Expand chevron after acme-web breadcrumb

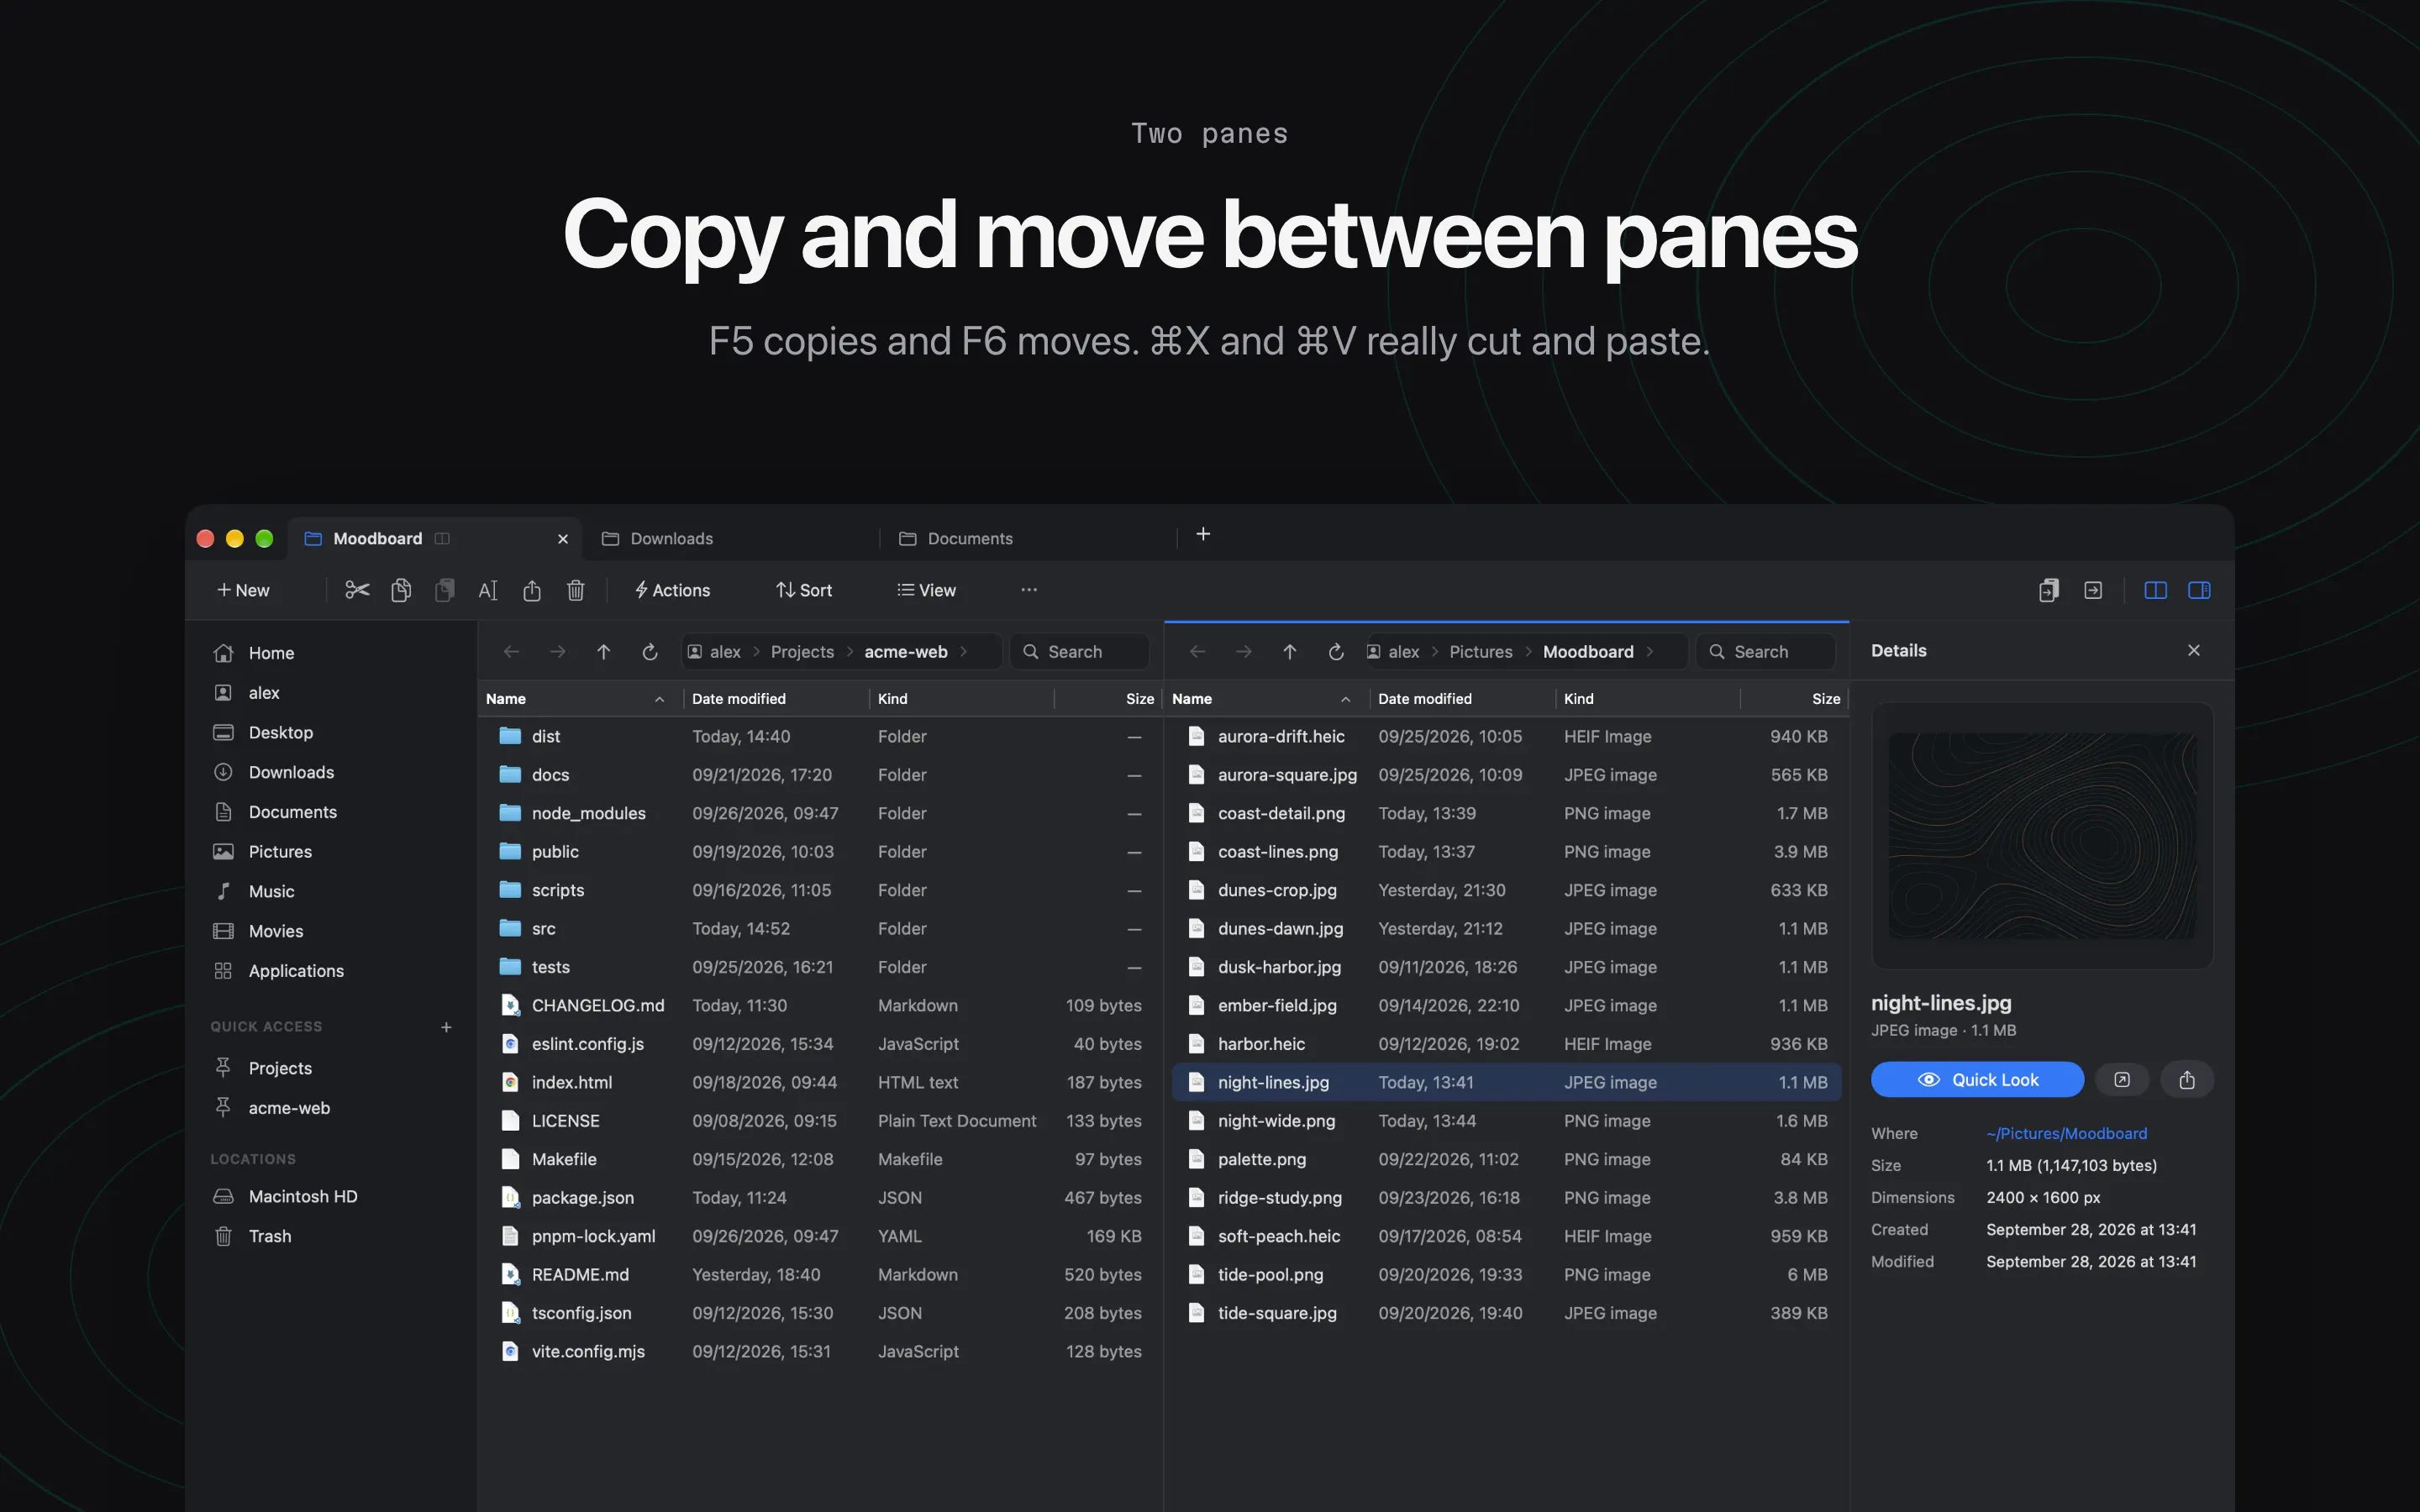(x=964, y=652)
